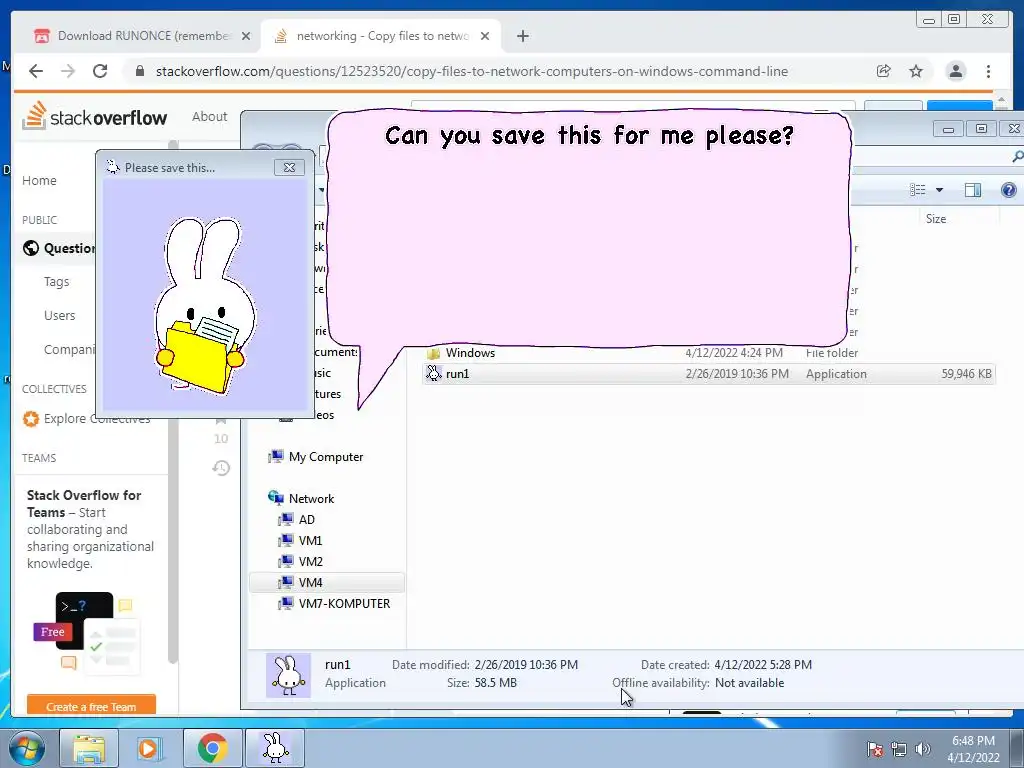Open Explore Collectives link
The height and width of the screenshot is (768, 1024).
coord(86,419)
